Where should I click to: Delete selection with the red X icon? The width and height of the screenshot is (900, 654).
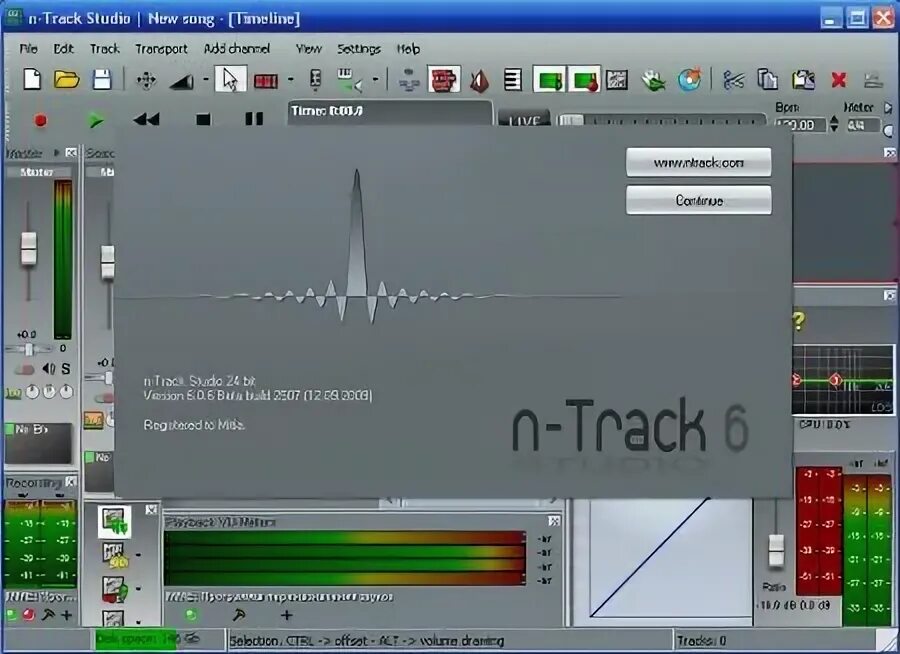click(839, 80)
